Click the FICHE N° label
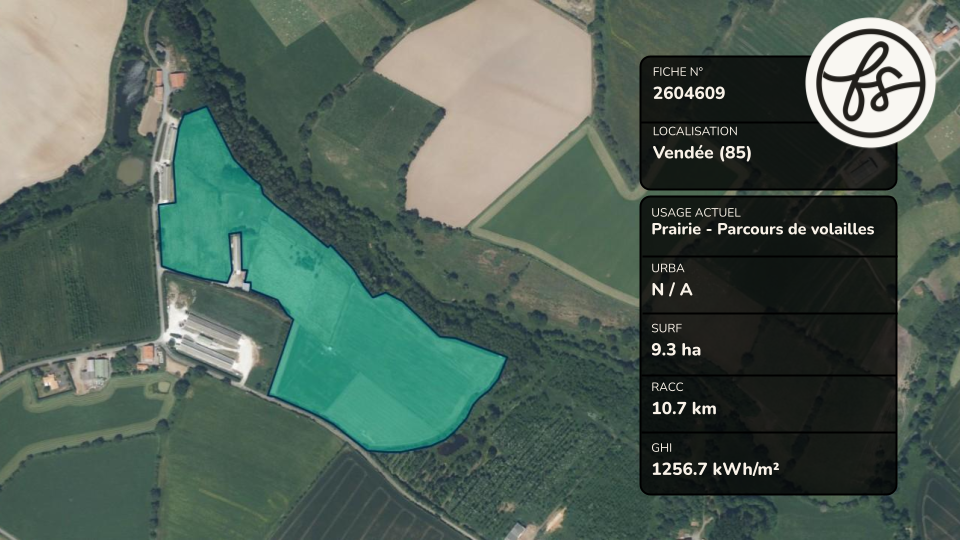Viewport: 960px width, 540px height. (x=678, y=72)
